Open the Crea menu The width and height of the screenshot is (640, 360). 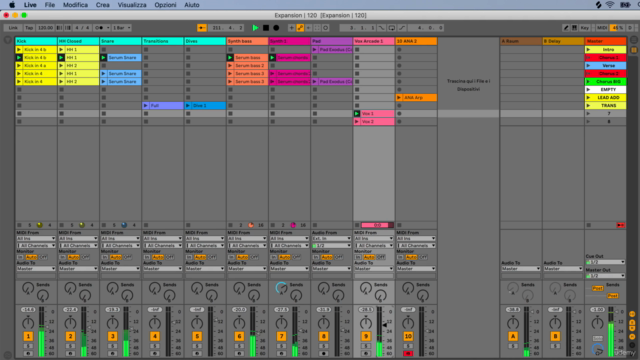point(102,5)
